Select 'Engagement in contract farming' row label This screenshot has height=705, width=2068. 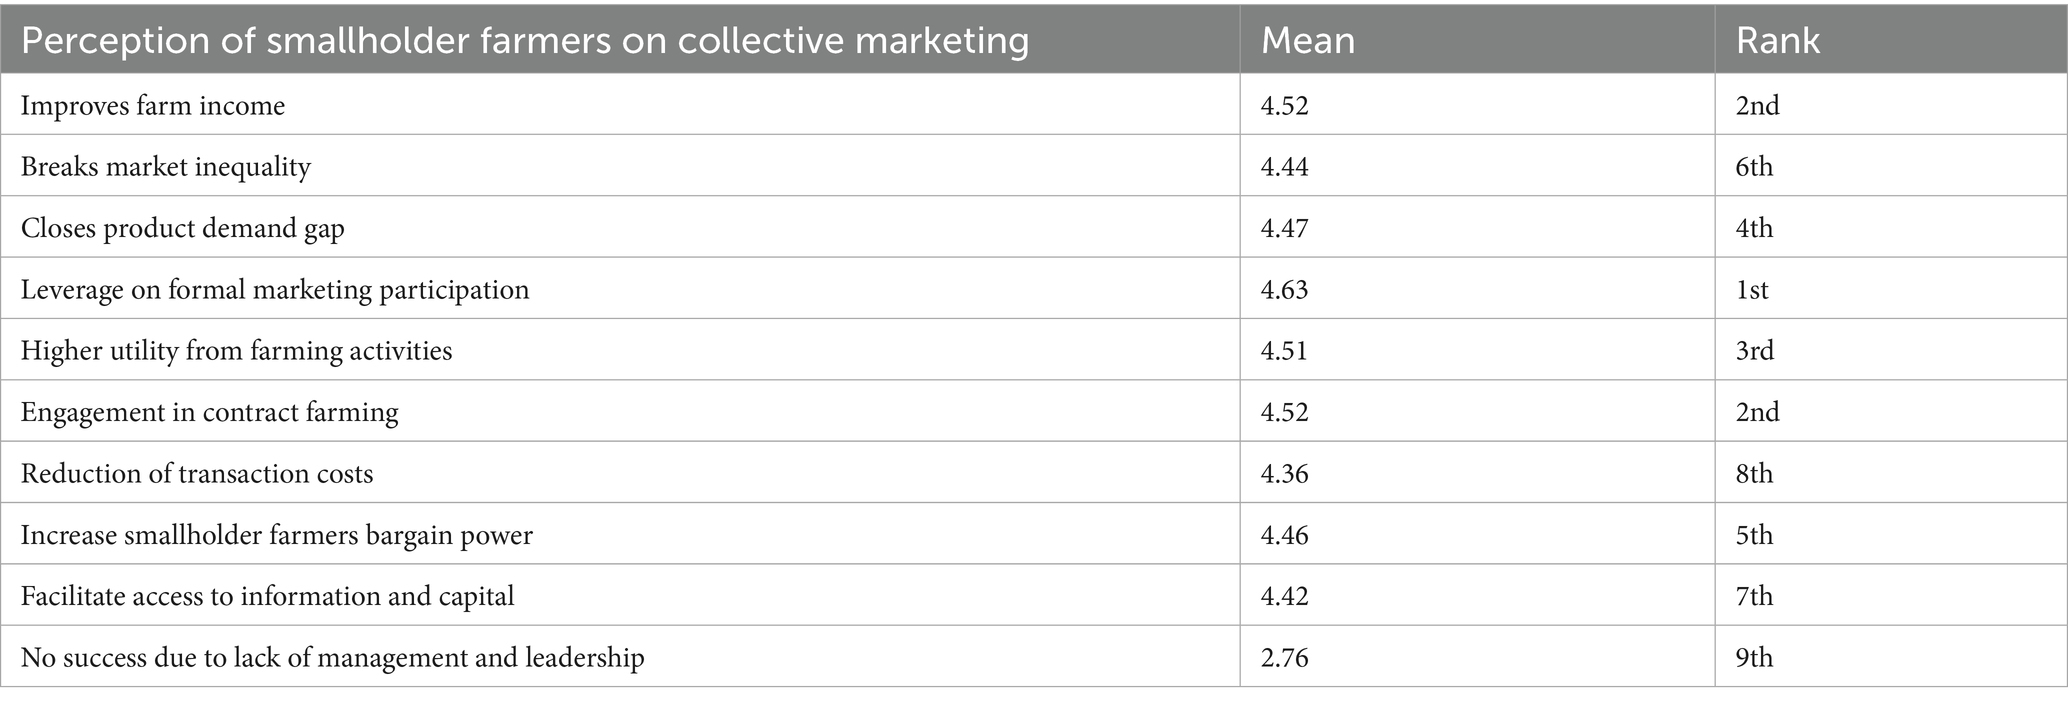[210, 412]
